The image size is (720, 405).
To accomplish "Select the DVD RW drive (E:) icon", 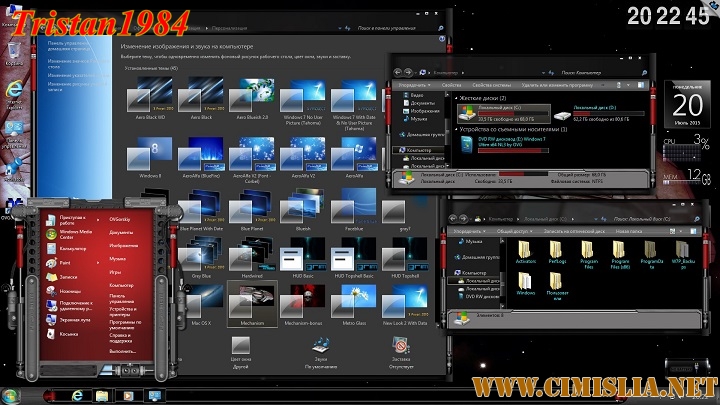I will coord(468,144).
